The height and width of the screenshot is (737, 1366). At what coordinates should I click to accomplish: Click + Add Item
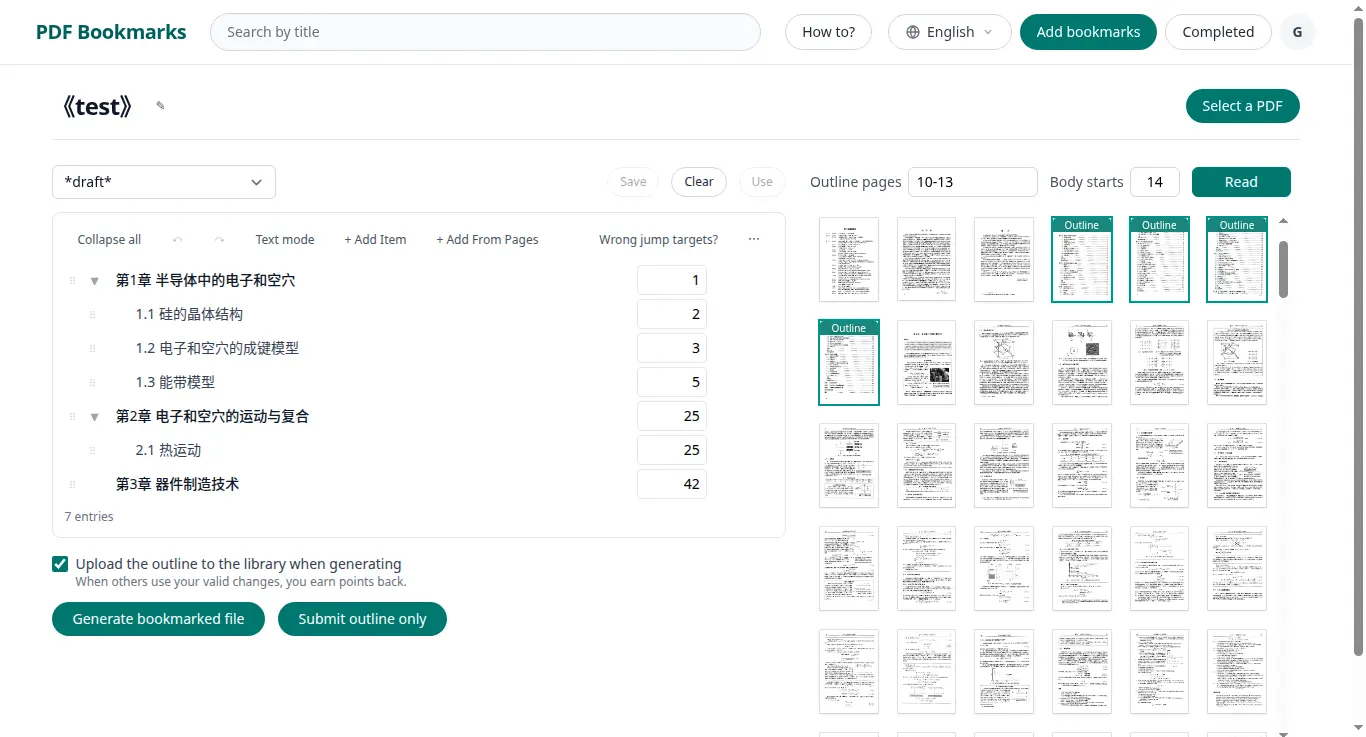375,240
